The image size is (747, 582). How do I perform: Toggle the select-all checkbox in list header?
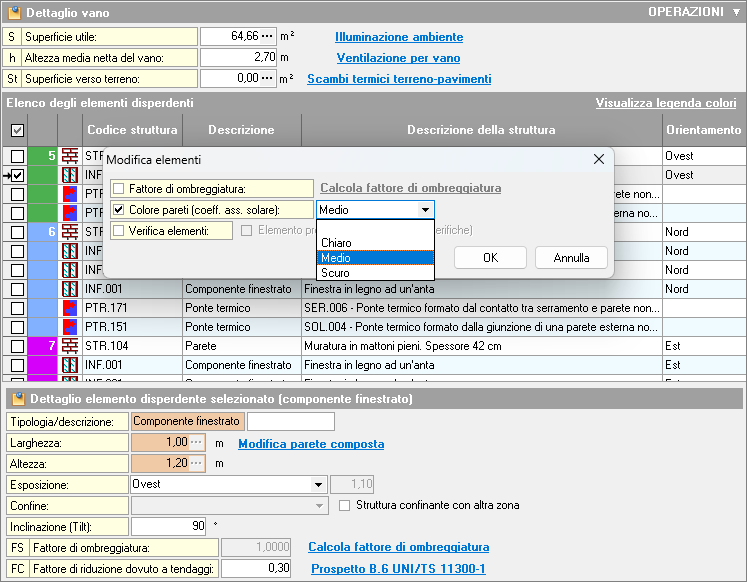coord(17,130)
